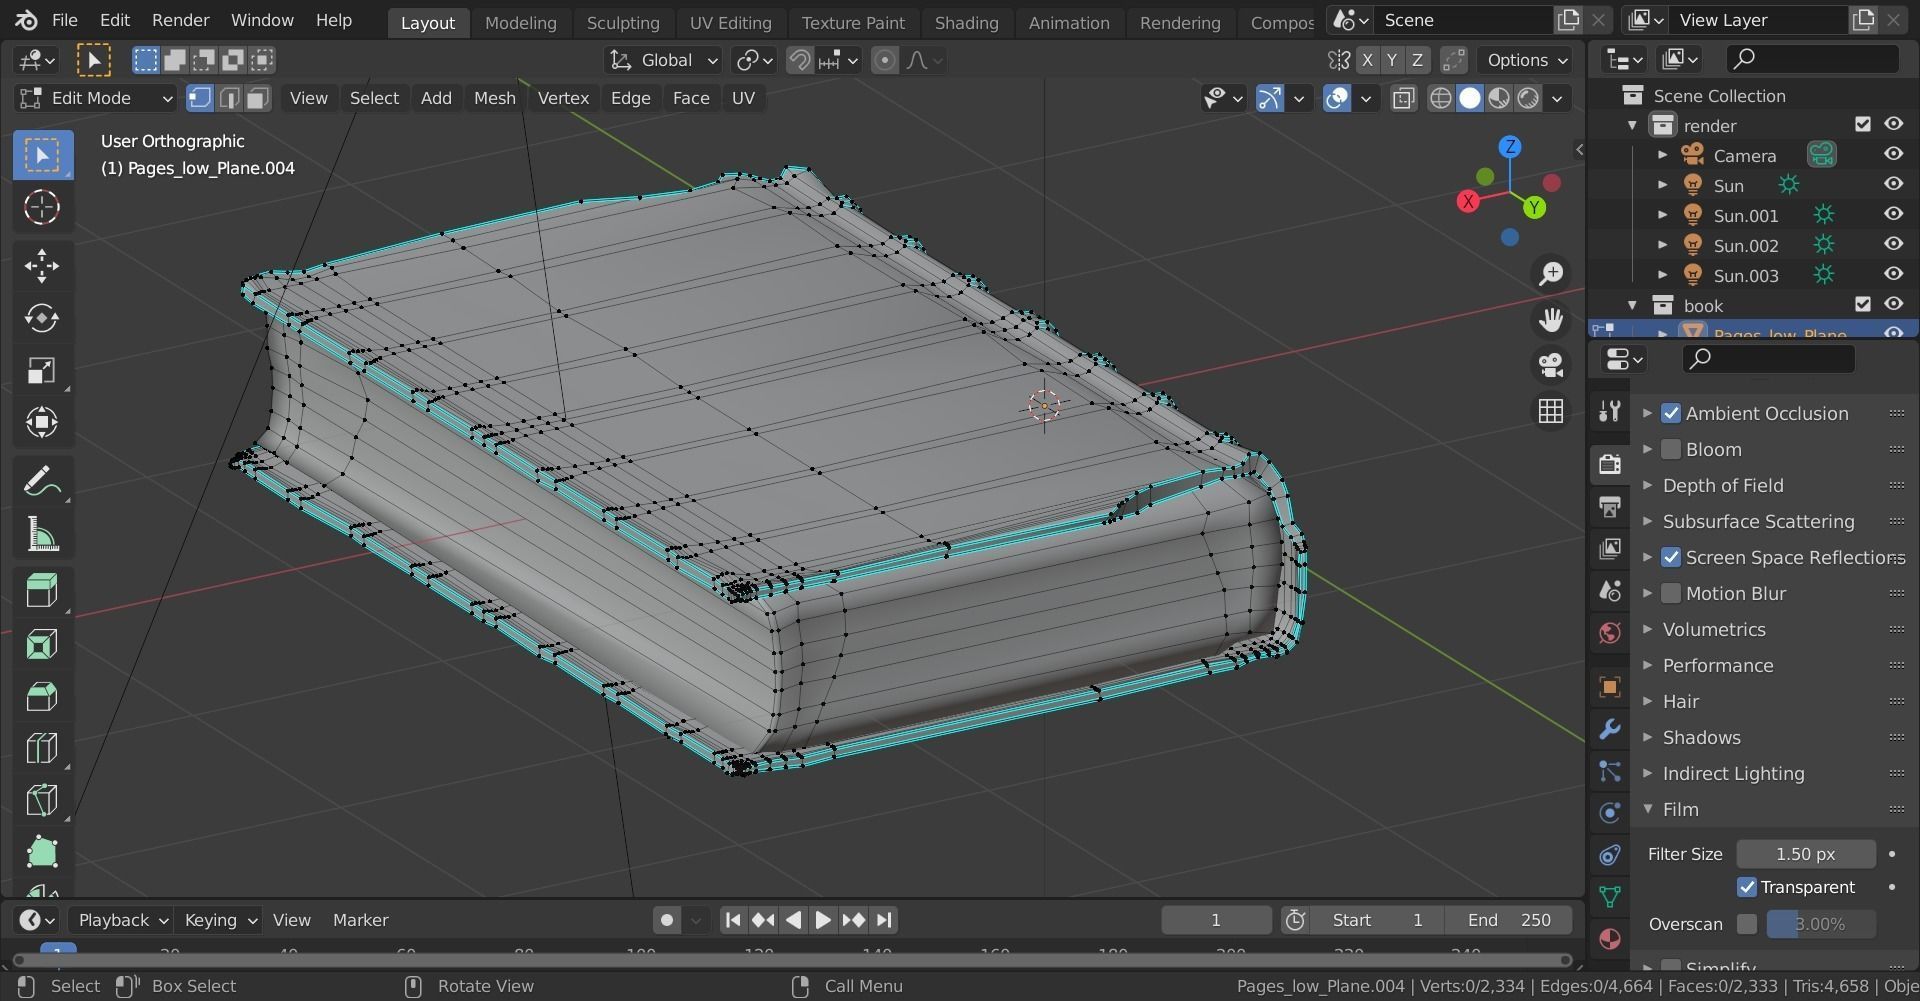This screenshot has height=1001, width=1920.
Task: Enable the Overscan checkbox
Action: 1747,924
